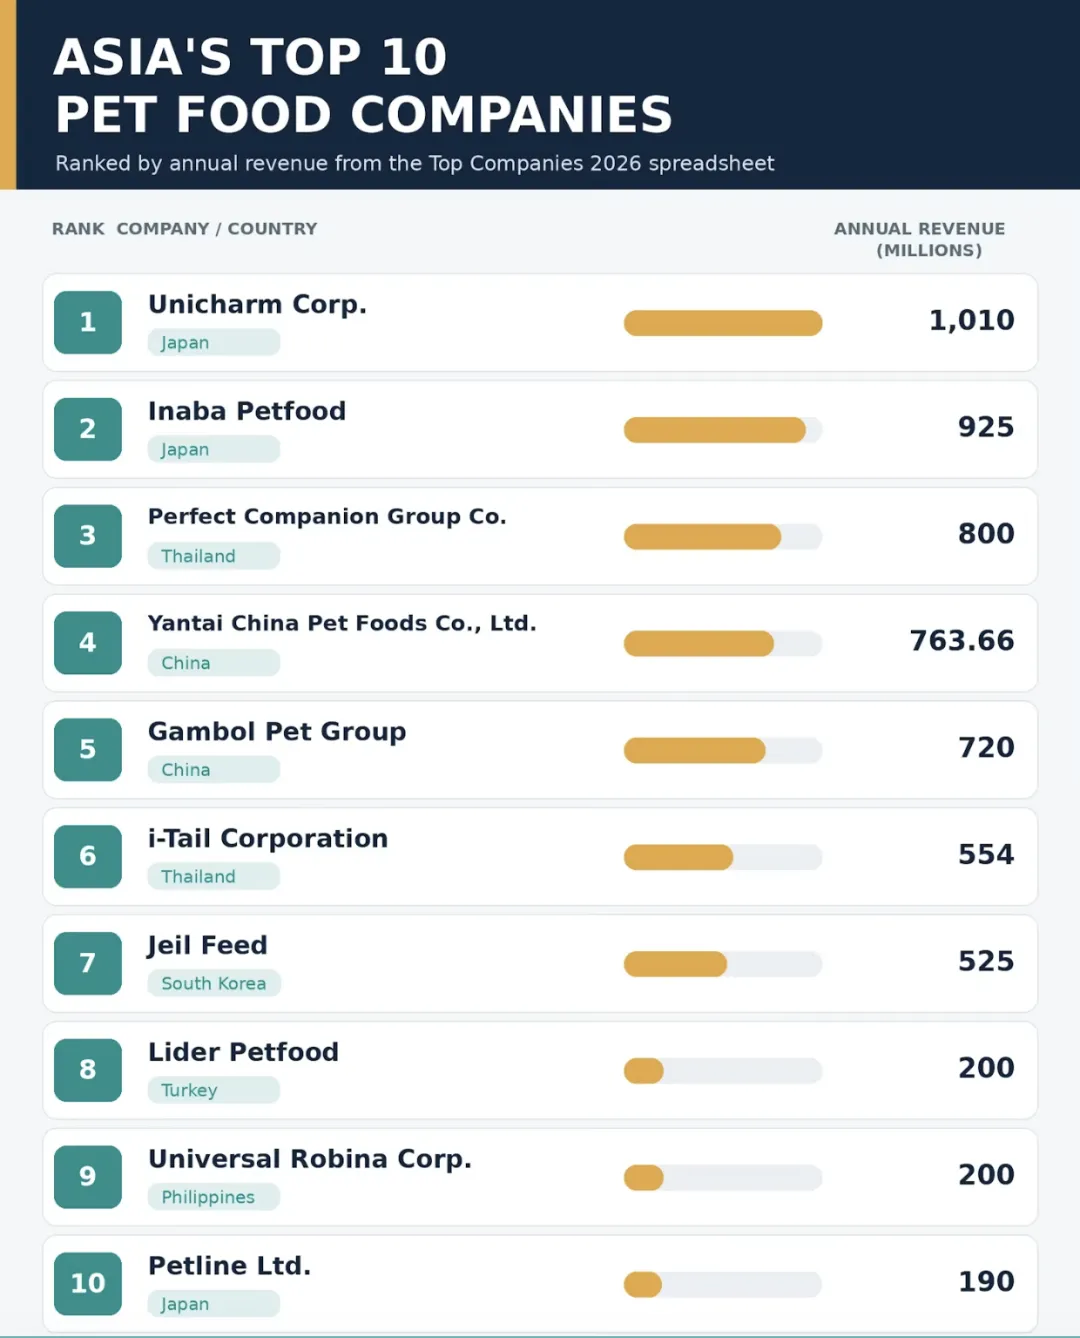Screen dimensions: 1080x1338
Task: Select the rank 10 badge
Action: point(88,1283)
